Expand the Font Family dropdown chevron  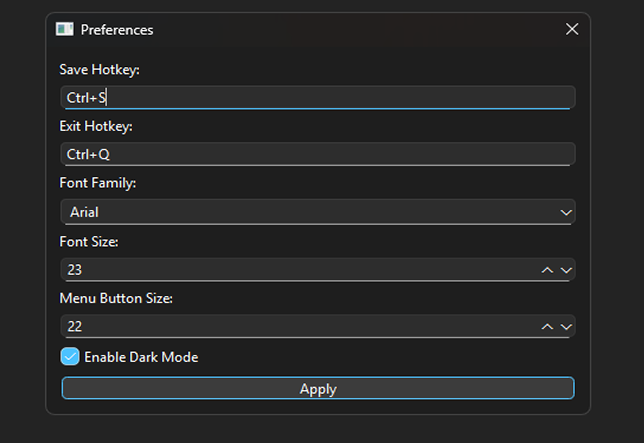coord(566,212)
